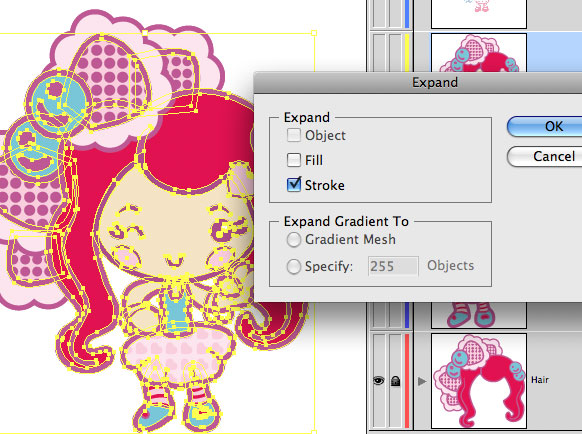Click the 255 Objects number field

click(393, 266)
